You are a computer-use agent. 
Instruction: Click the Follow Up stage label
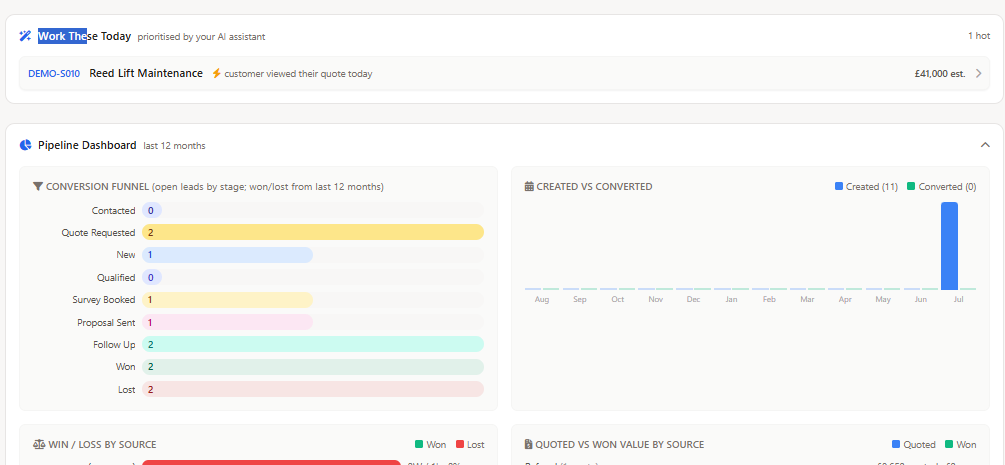pos(114,344)
